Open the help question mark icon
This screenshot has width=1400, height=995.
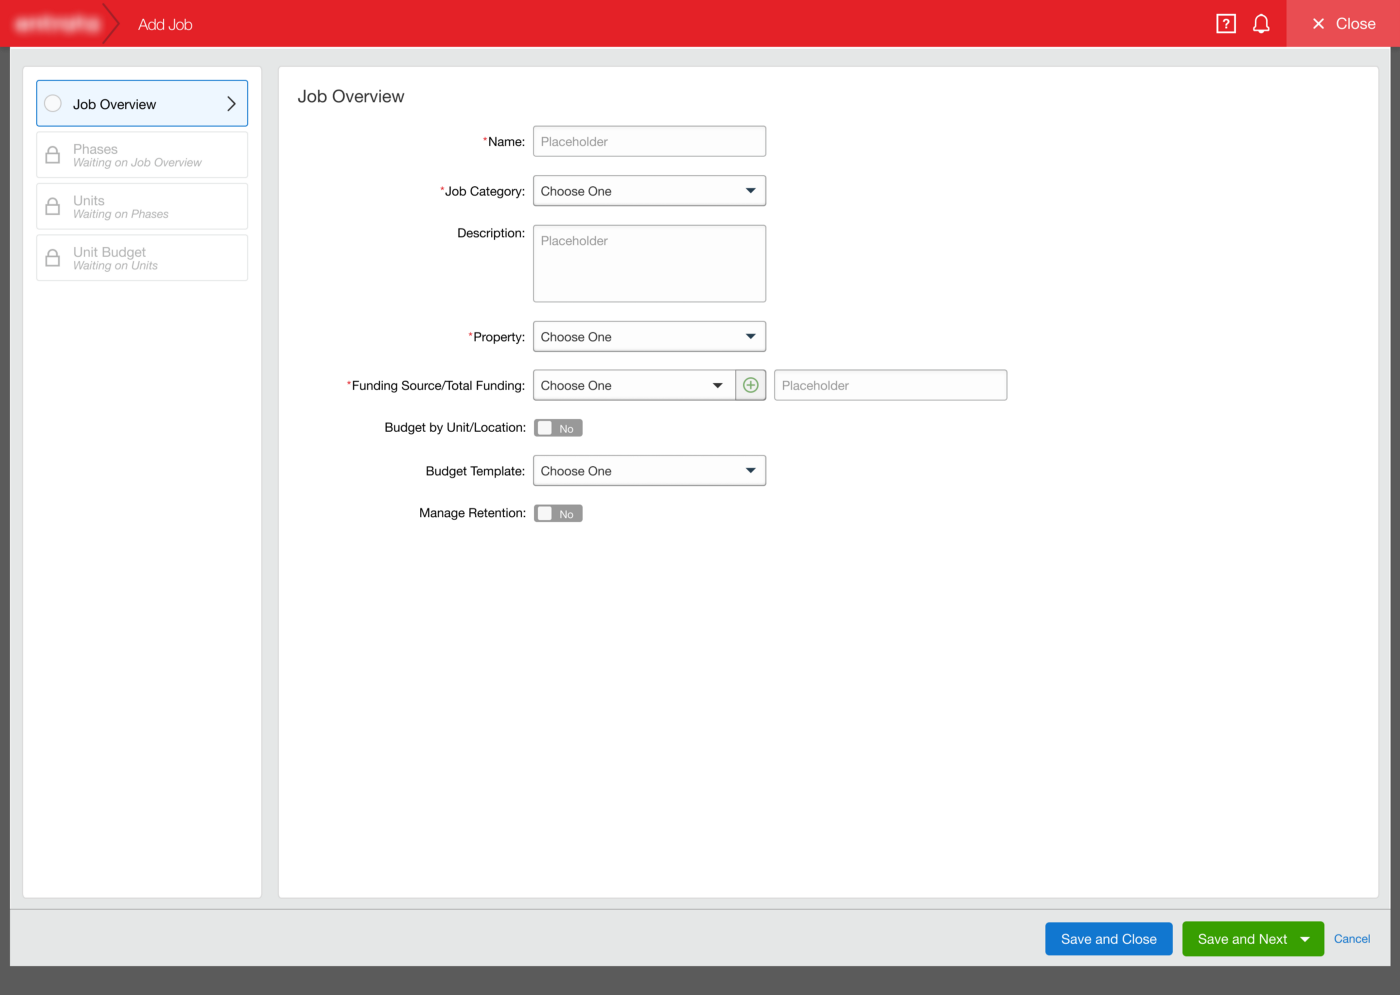pyautogui.click(x=1226, y=24)
